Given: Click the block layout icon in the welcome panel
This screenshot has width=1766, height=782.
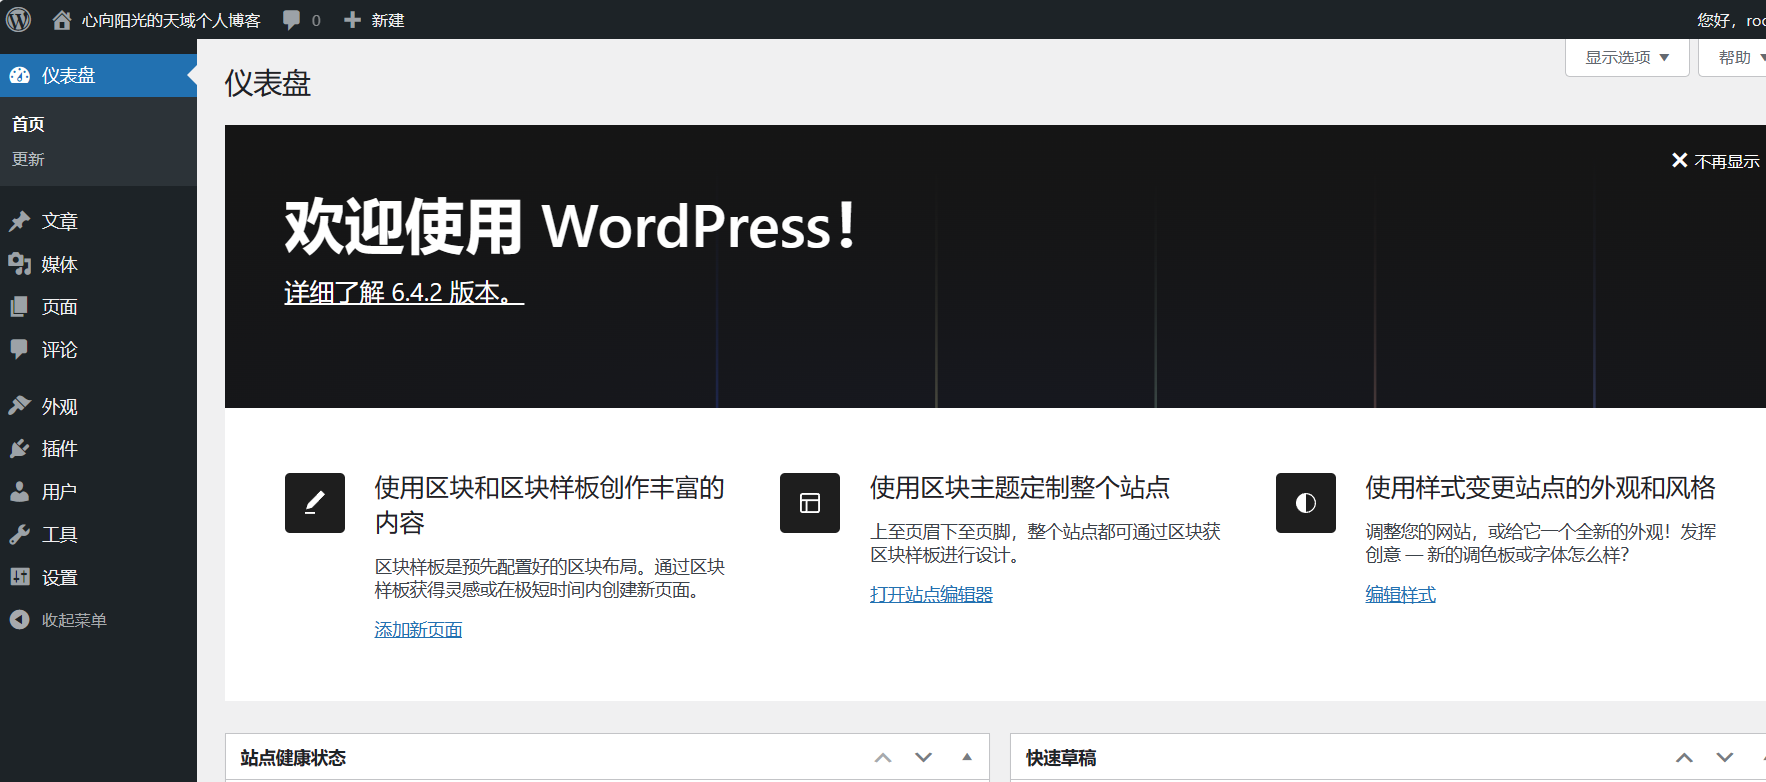Looking at the screenshot, I should coord(810,503).
